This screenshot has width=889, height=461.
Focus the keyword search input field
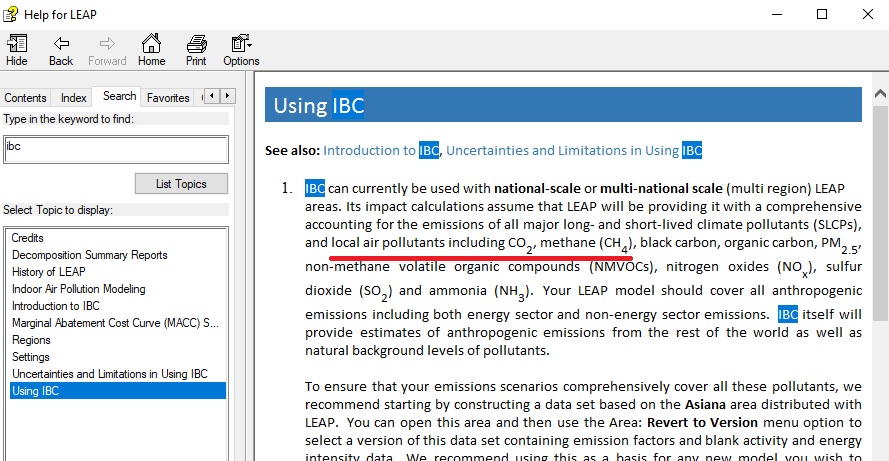click(x=116, y=149)
